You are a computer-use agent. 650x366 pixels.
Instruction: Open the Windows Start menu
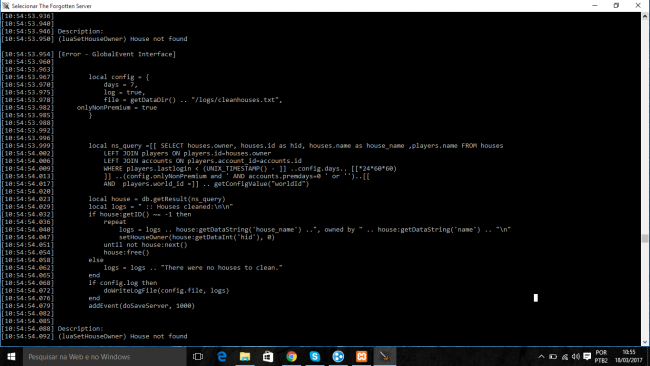click(11, 356)
